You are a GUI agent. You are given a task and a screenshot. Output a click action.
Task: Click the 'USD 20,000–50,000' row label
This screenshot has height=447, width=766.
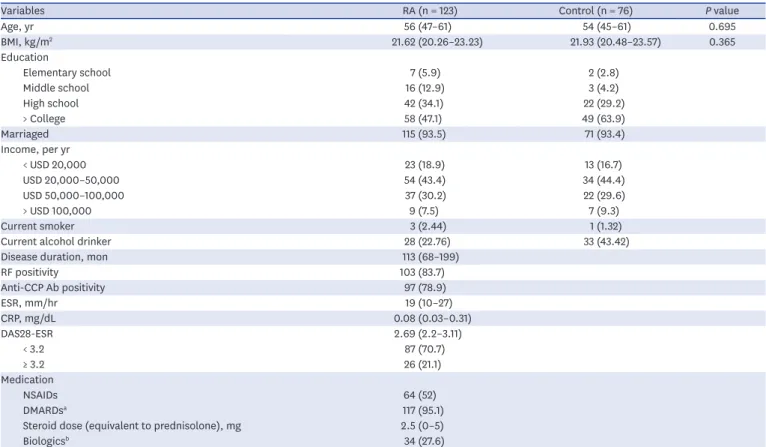(71, 180)
